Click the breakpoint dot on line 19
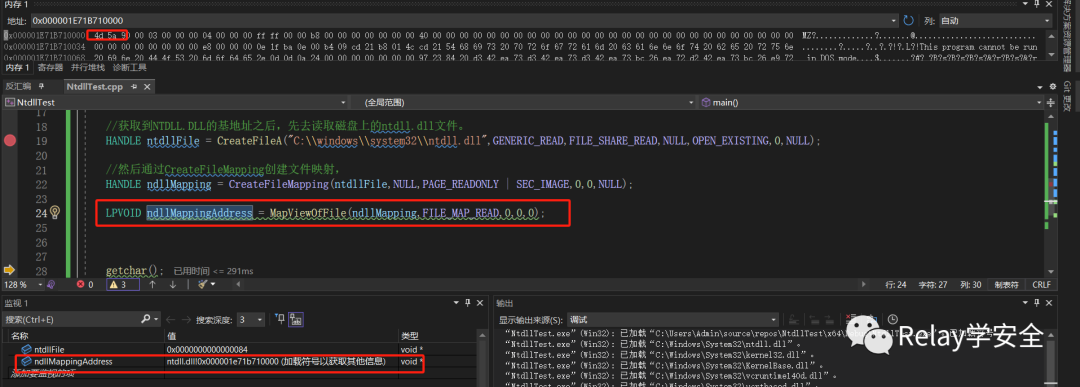This screenshot has height=387, width=1080. click(10, 140)
